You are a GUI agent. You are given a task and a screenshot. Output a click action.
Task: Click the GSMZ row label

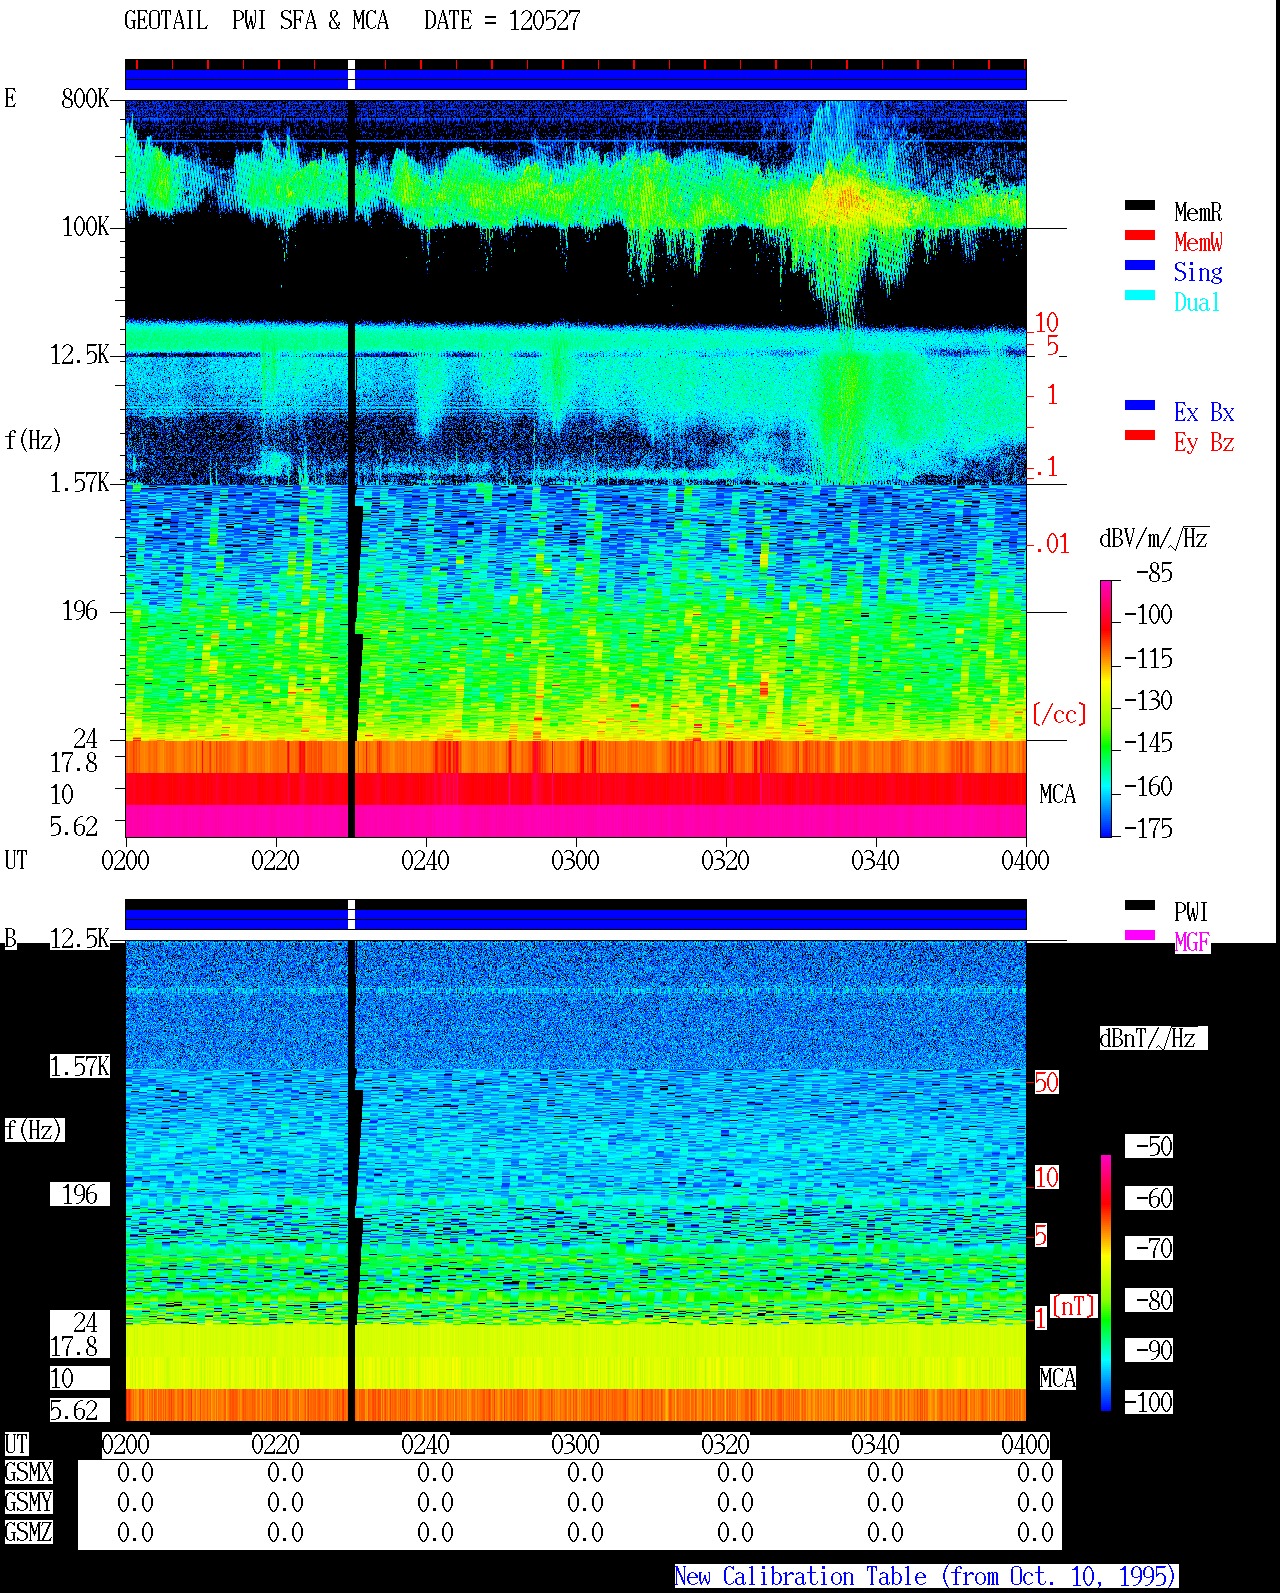[28, 1532]
